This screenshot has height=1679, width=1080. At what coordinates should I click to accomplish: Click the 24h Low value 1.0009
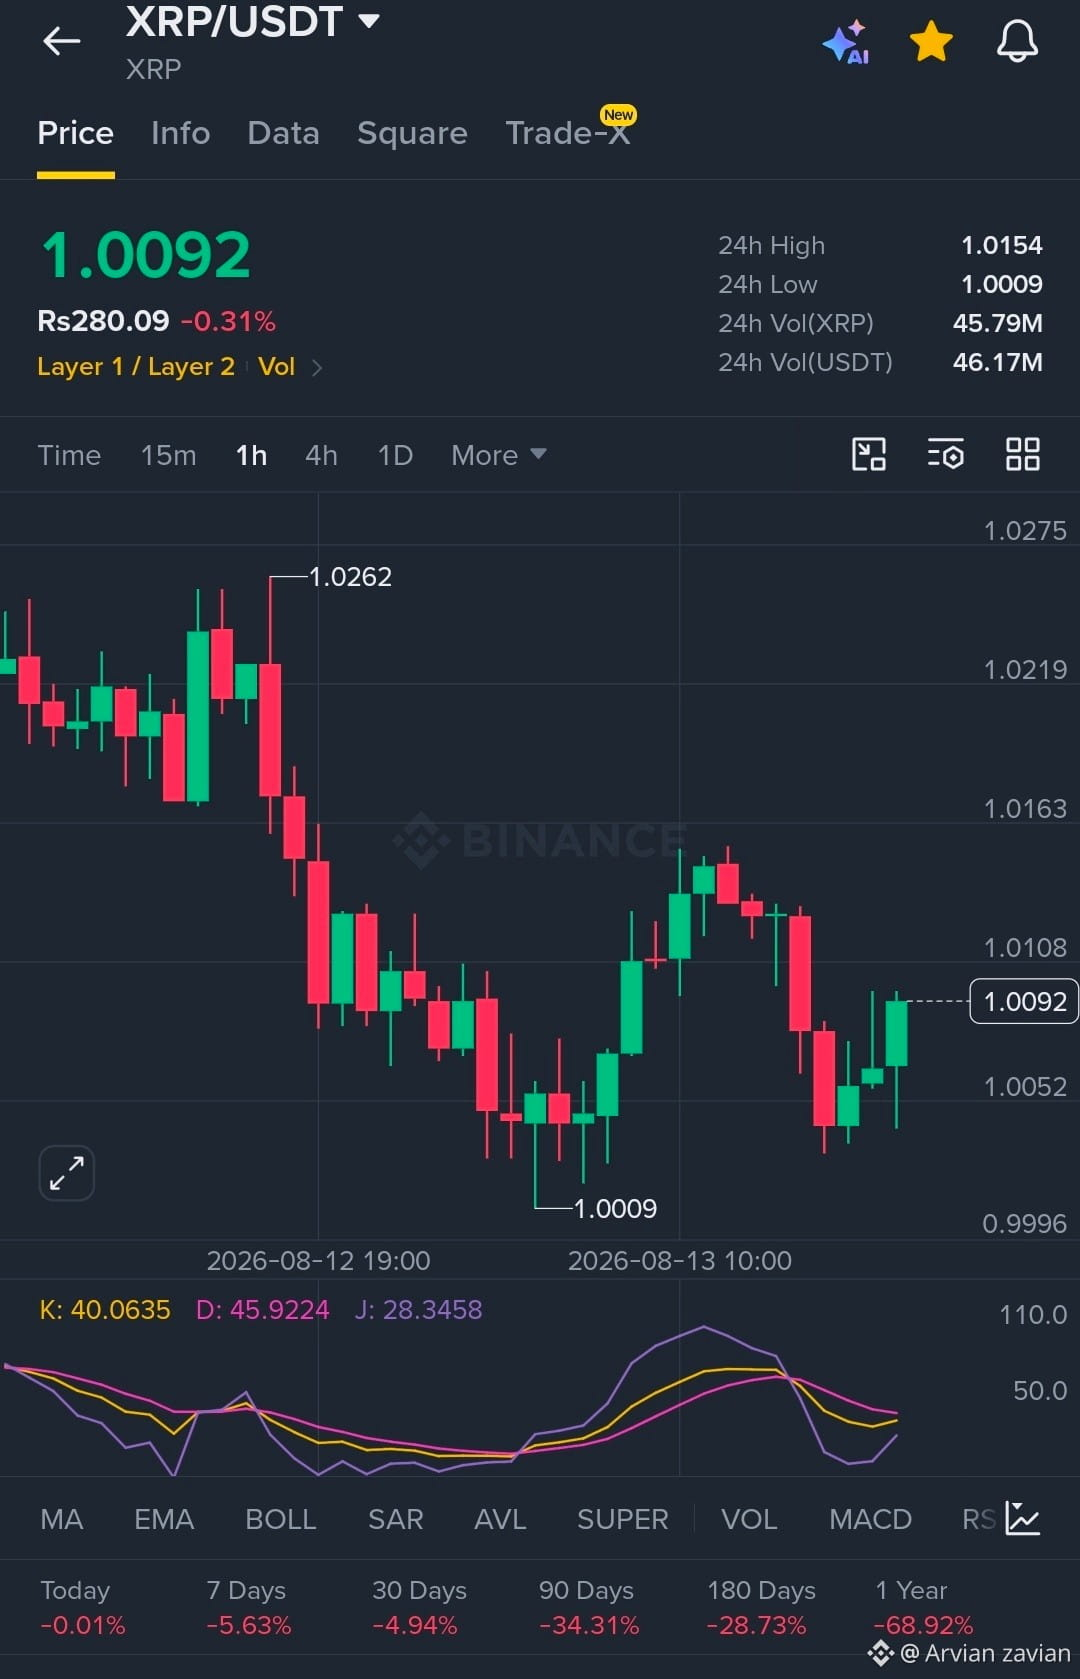tap(1001, 284)
